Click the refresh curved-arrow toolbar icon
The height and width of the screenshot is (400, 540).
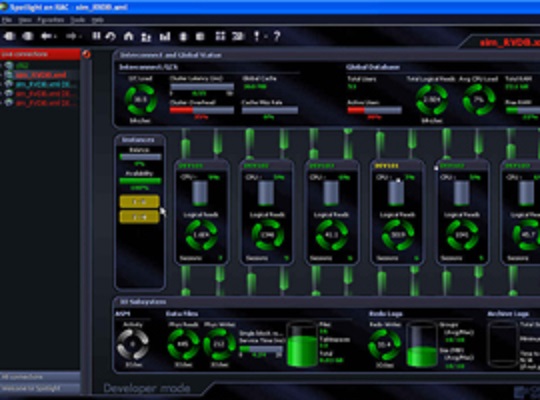(x=111, y=36)
